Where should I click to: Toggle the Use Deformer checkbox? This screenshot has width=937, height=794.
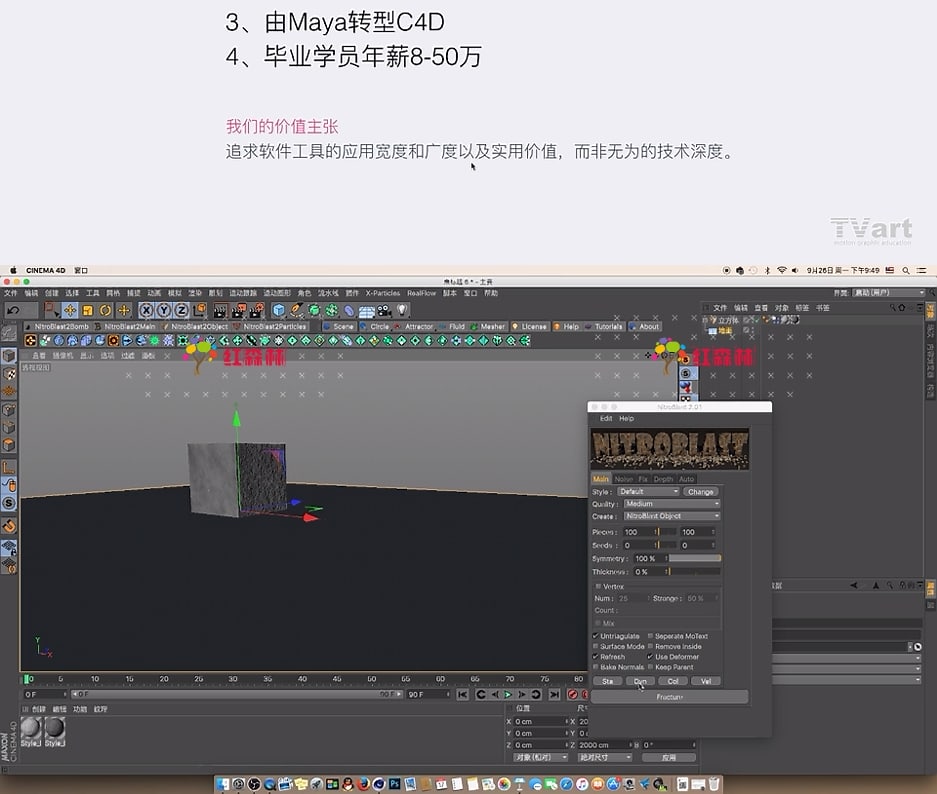tap(650, 657)
